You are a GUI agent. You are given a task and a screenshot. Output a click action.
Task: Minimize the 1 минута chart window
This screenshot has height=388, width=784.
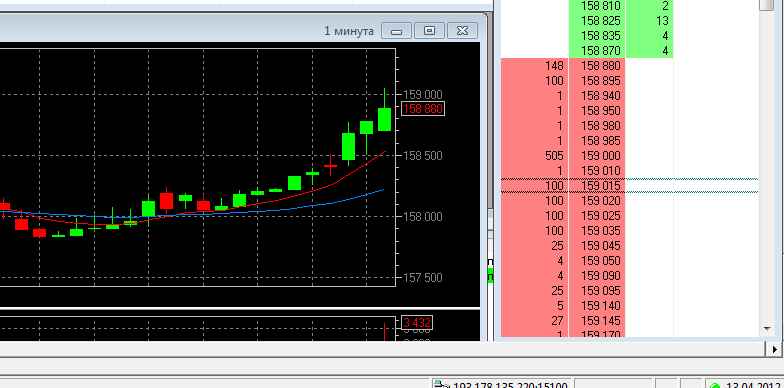click(x=396, y=31)
